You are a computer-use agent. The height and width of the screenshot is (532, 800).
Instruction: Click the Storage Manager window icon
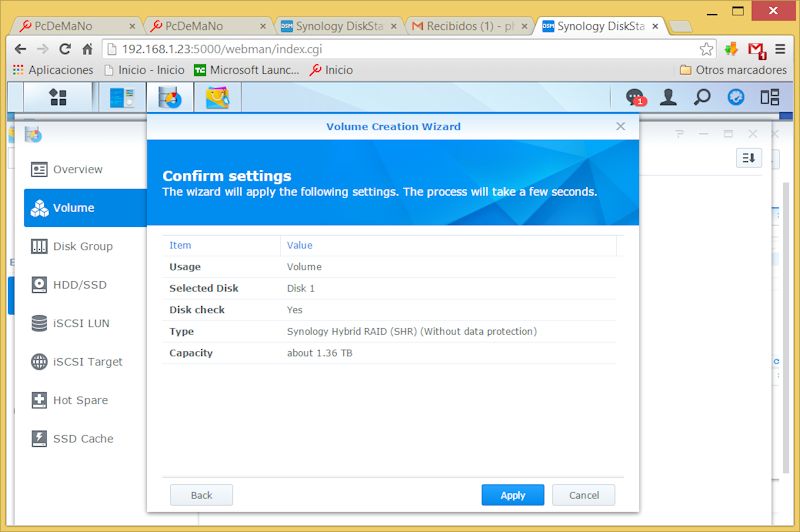pyautogui.click(x=33, y=135)
